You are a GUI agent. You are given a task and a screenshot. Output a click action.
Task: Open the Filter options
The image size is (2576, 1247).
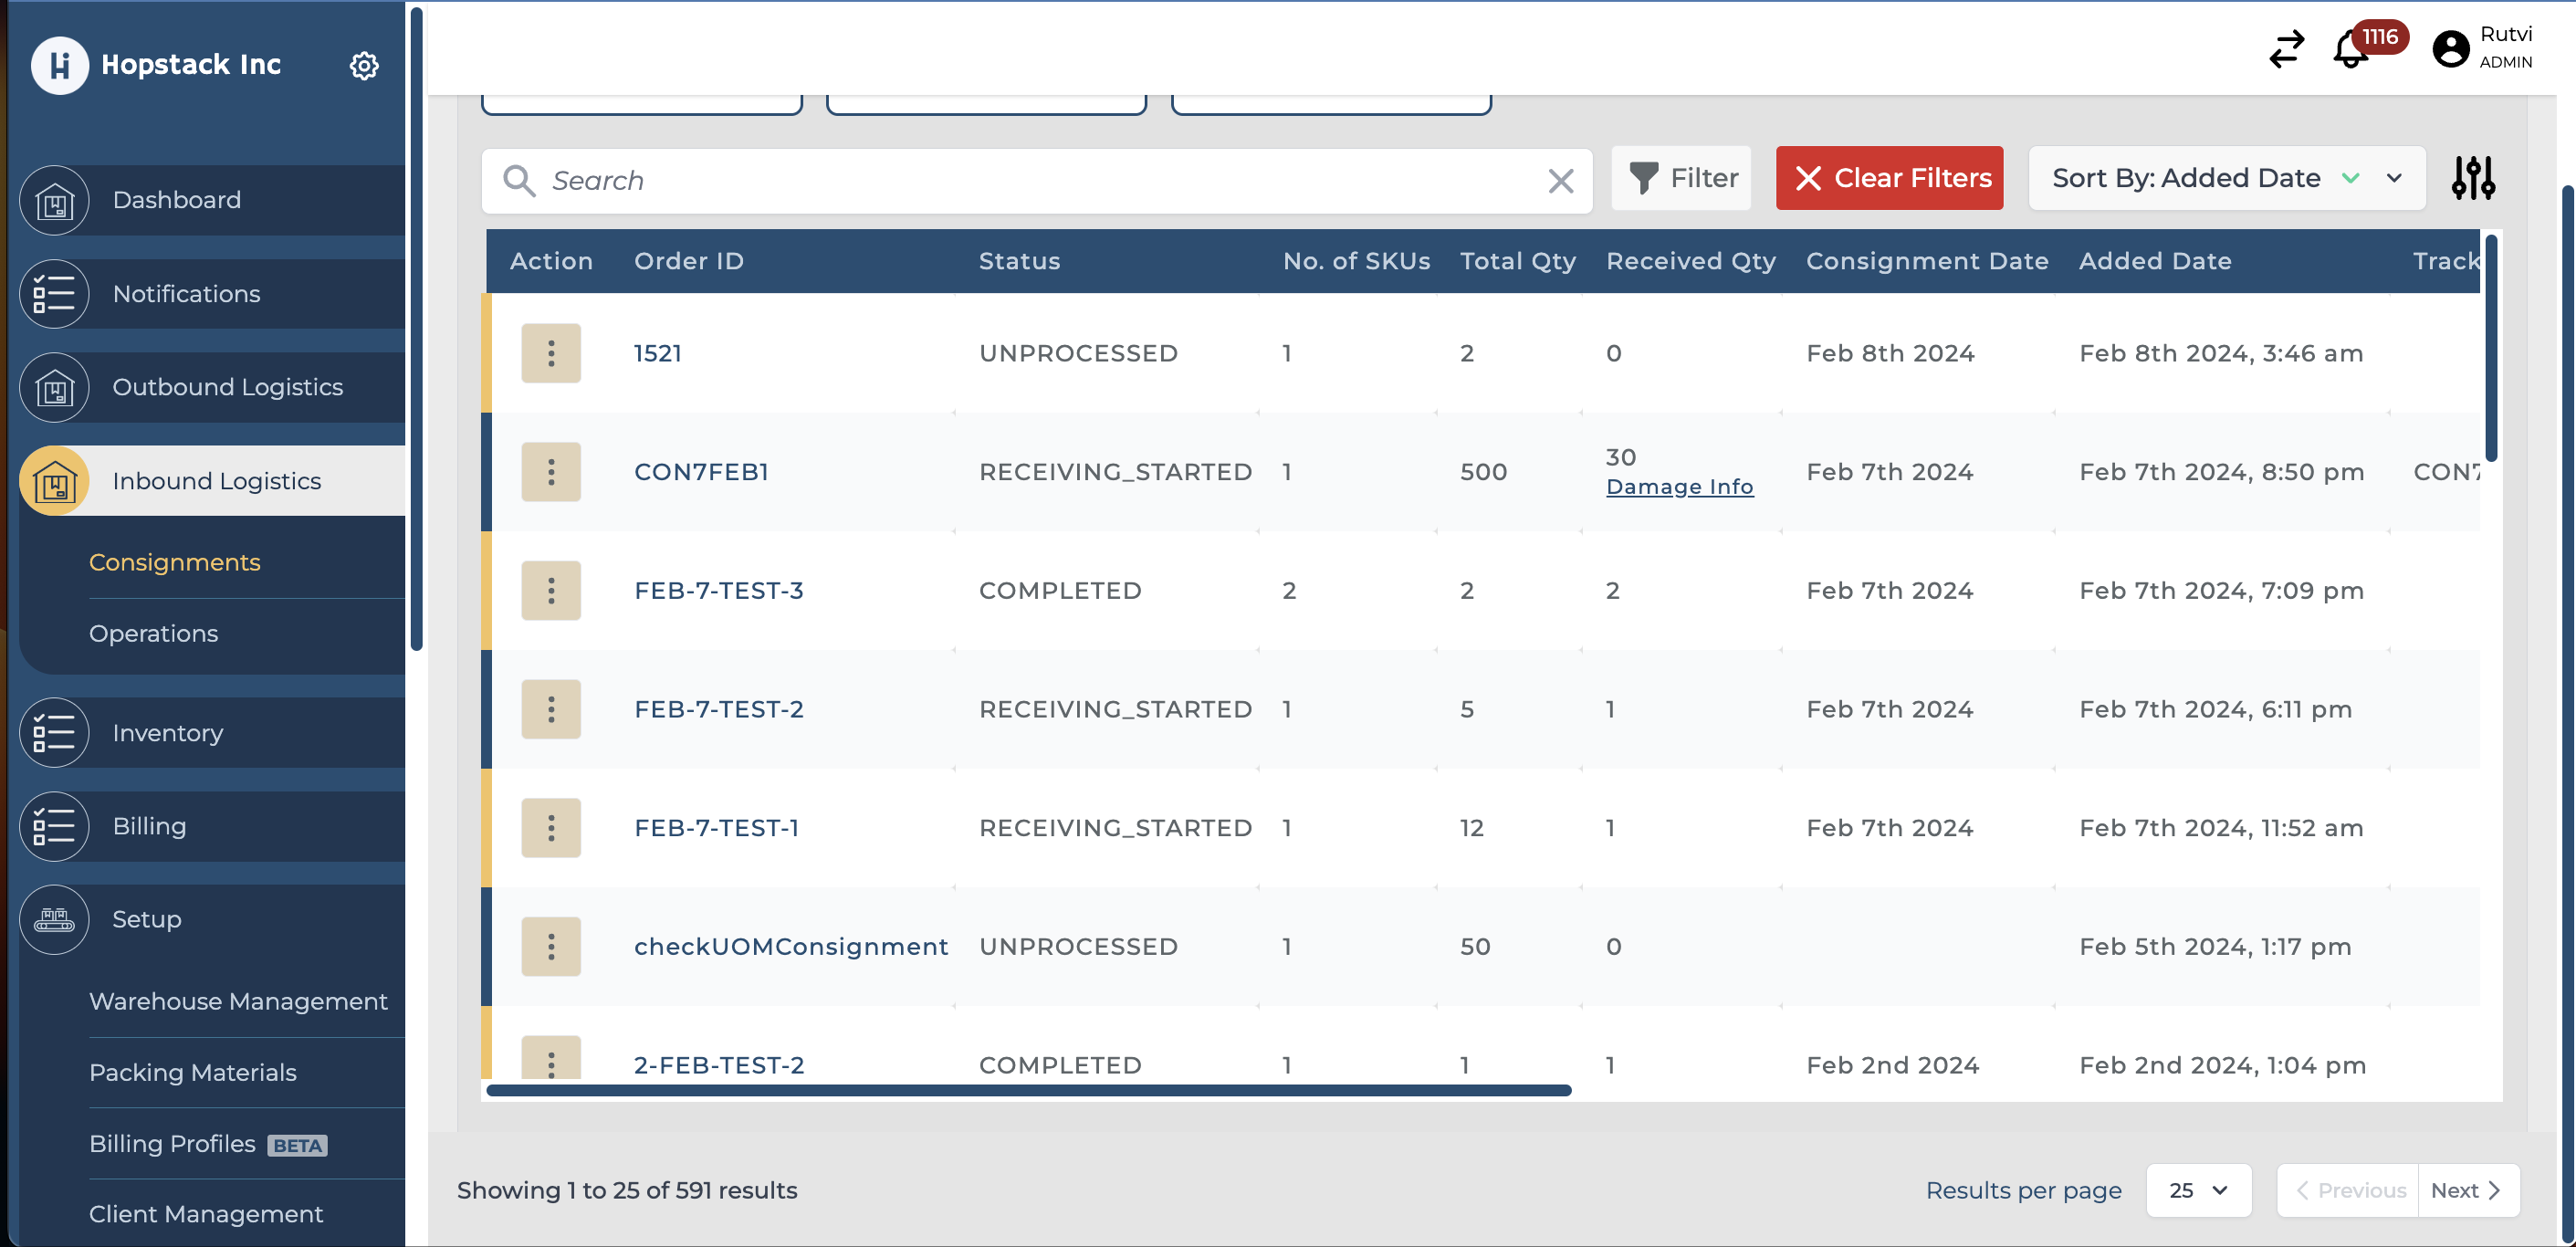click(x=1682, y=179)
